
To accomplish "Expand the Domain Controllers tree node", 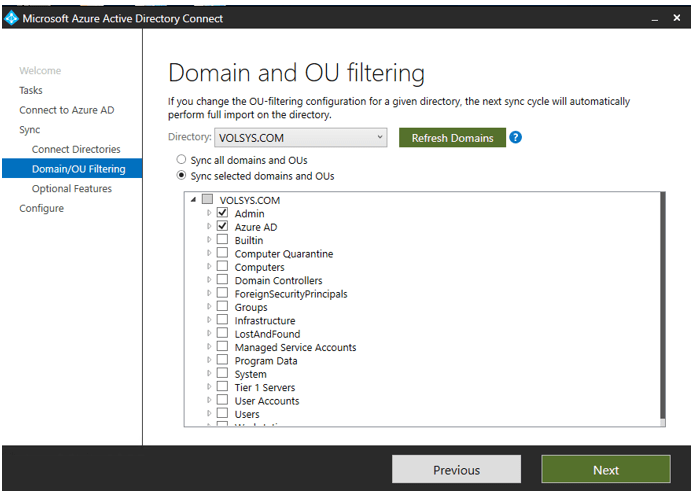I will click(209, 281).
